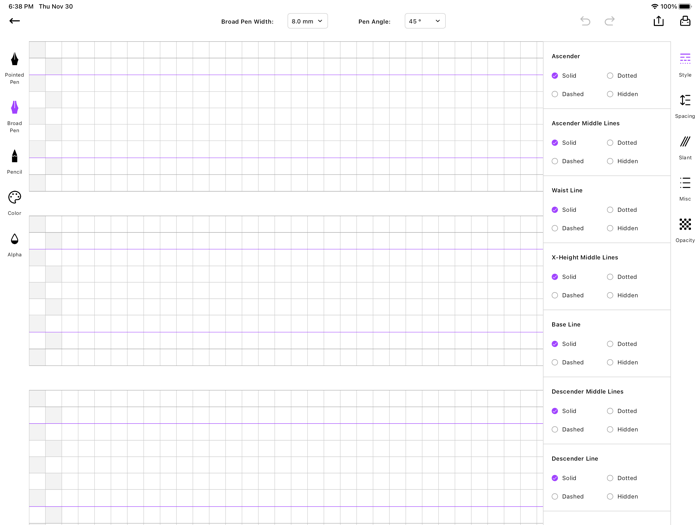Switch to the Opacity panel
Screen dimensions: 700x525
[x=685, y=230]
